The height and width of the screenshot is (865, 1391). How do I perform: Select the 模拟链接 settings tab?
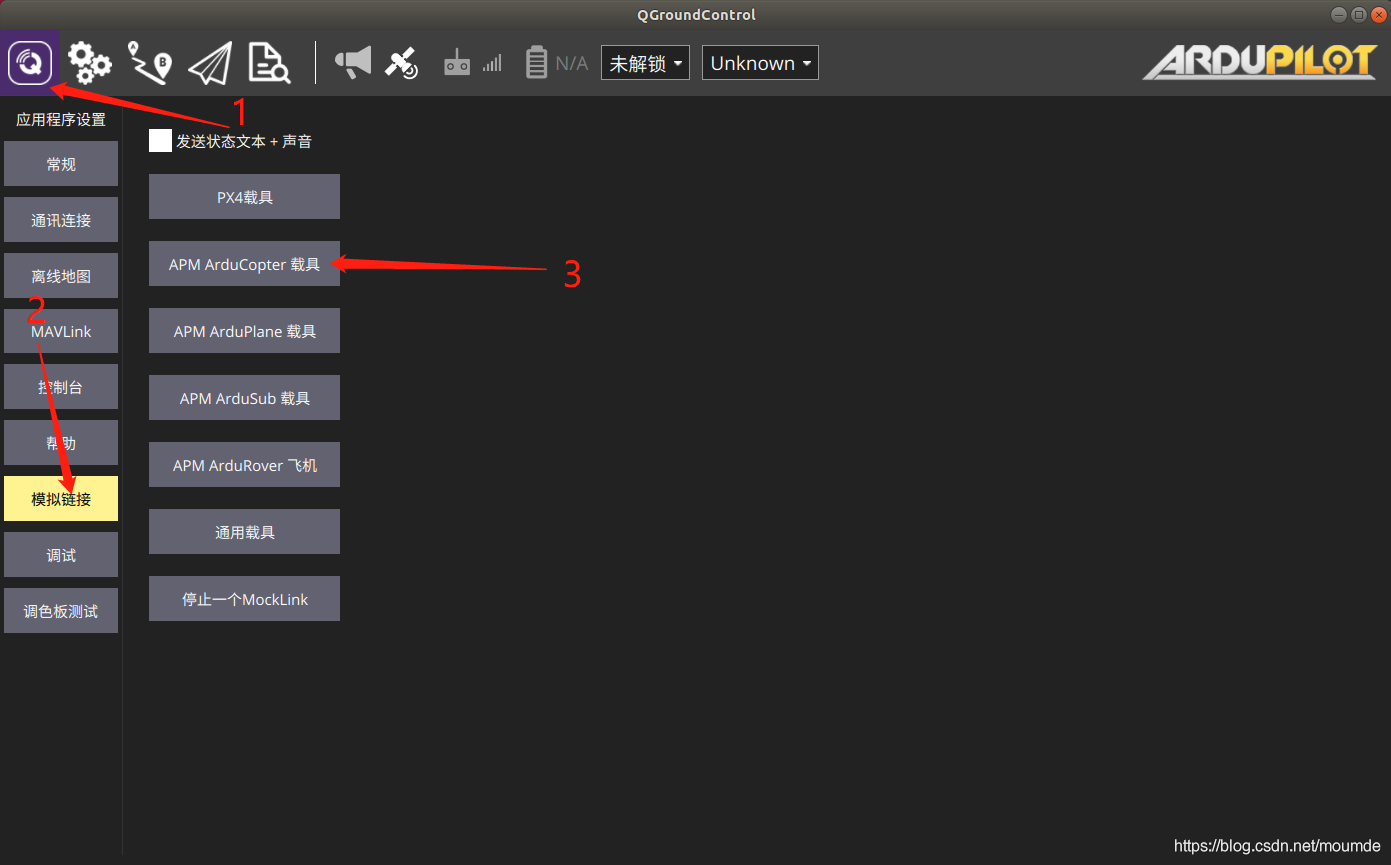[x=61, y=499]
